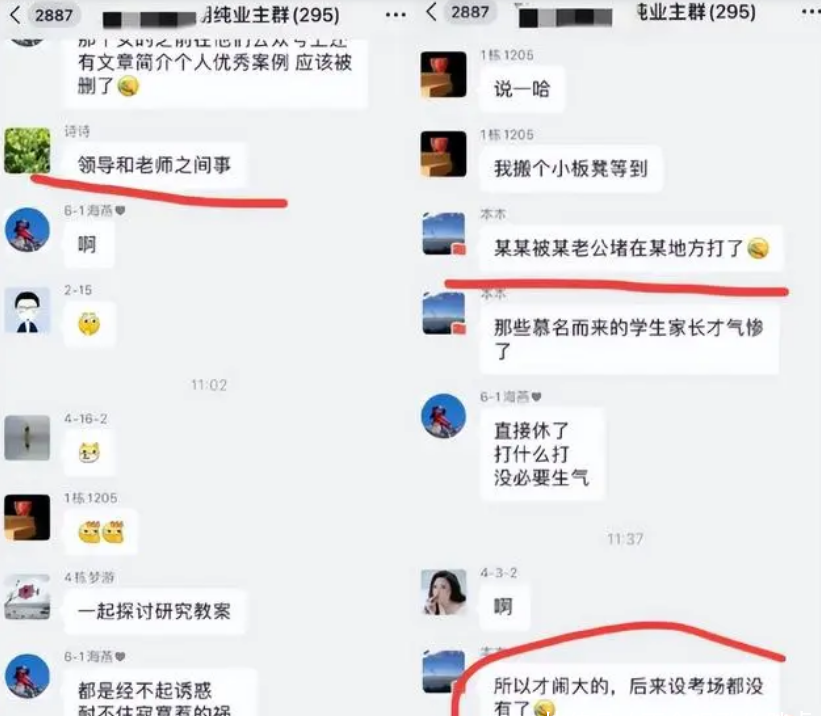
Task: Tap the message 一起探讨研究教案
Action: click(154, 611)
